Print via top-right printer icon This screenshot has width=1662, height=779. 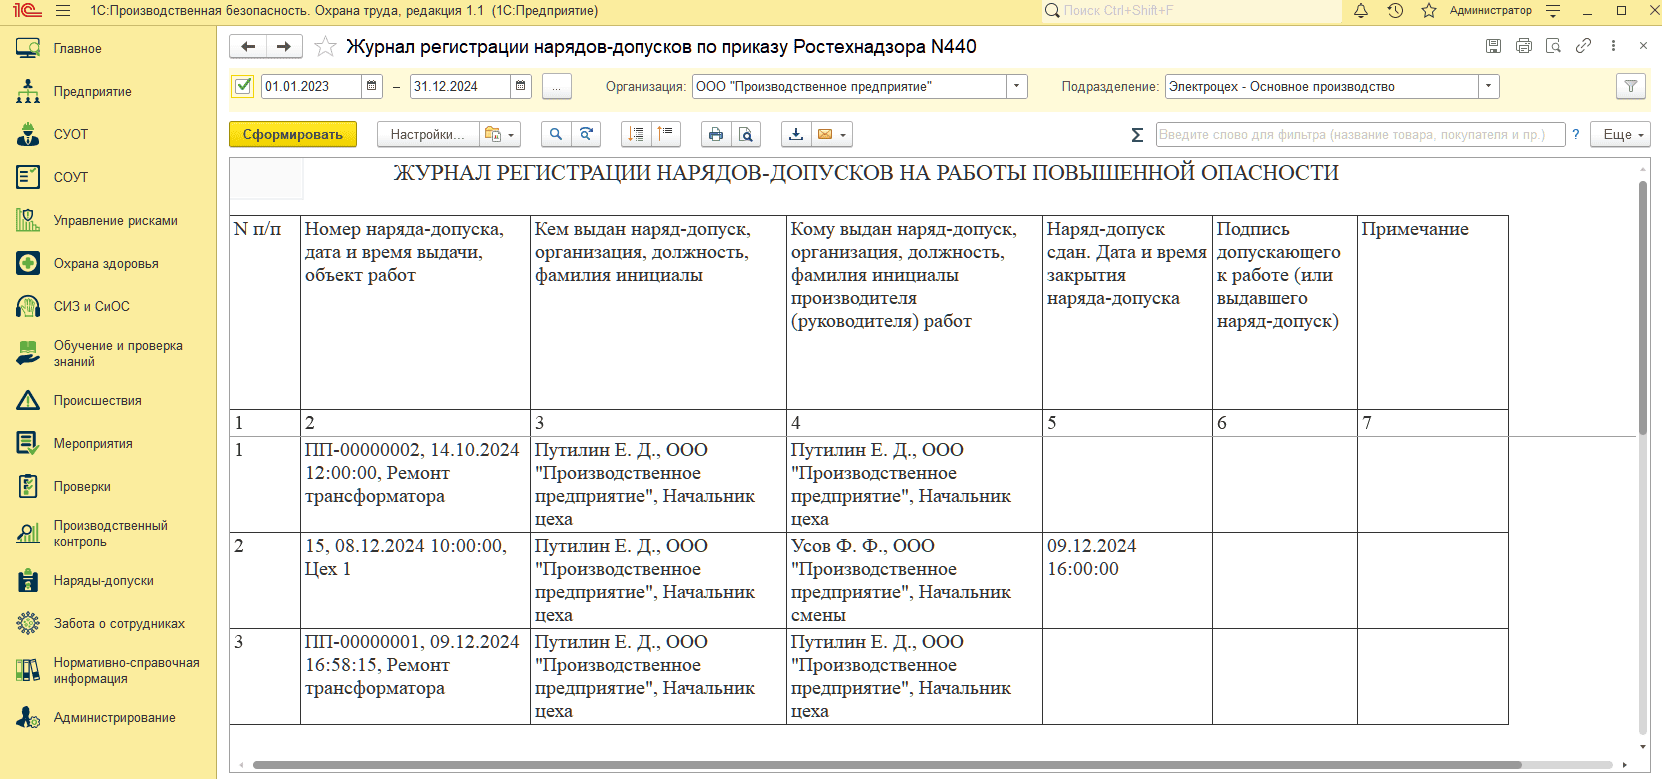[x=1524, y=46]
